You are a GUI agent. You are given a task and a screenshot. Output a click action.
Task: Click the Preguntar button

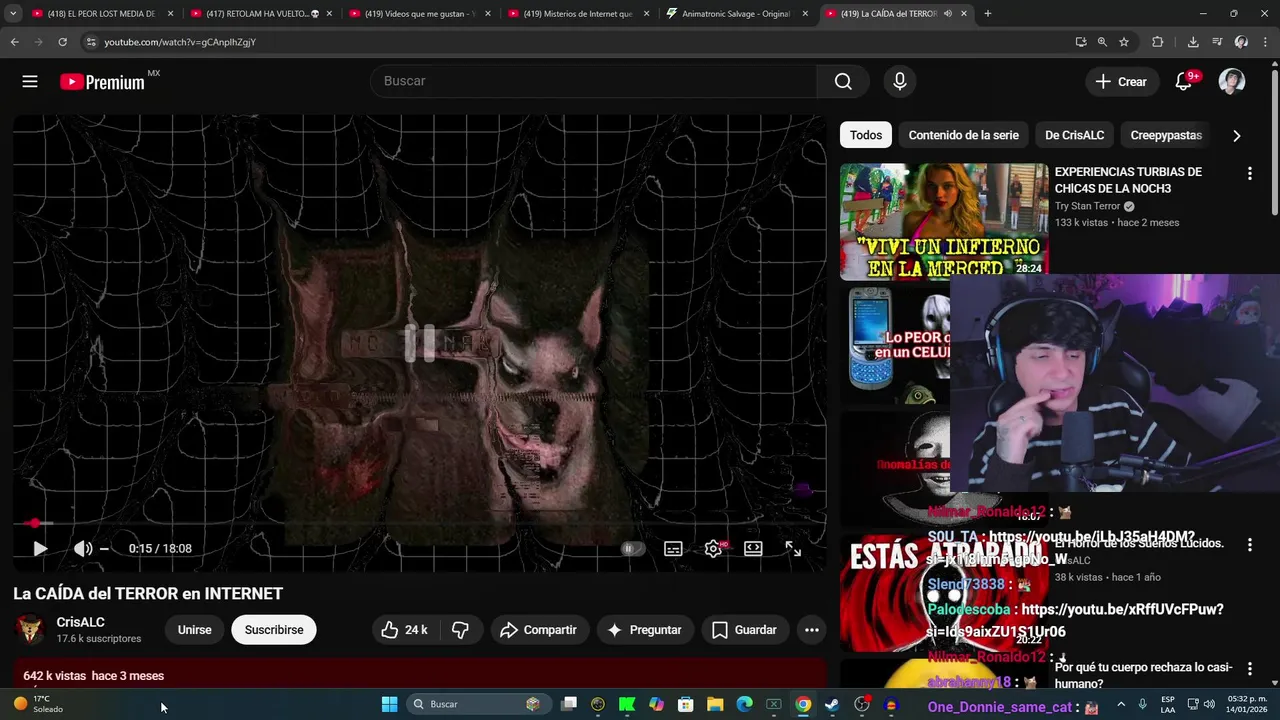point(645,630)
